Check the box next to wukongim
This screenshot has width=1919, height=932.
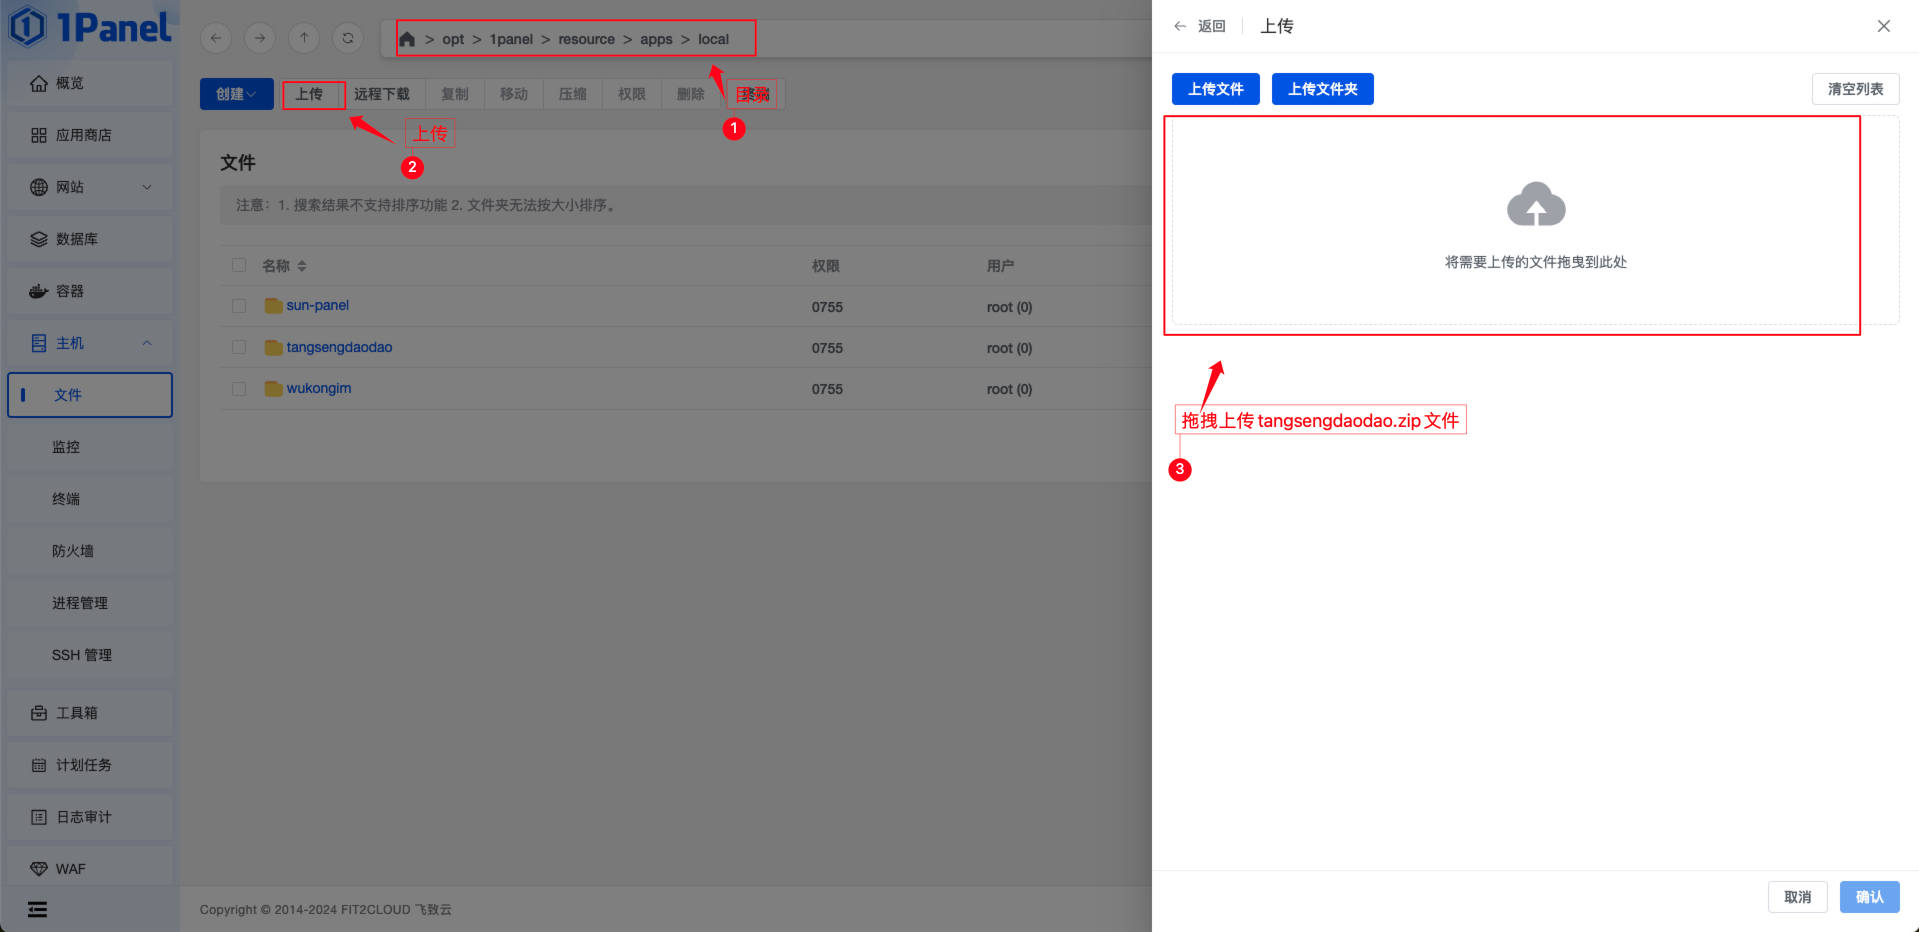(239, 388)
